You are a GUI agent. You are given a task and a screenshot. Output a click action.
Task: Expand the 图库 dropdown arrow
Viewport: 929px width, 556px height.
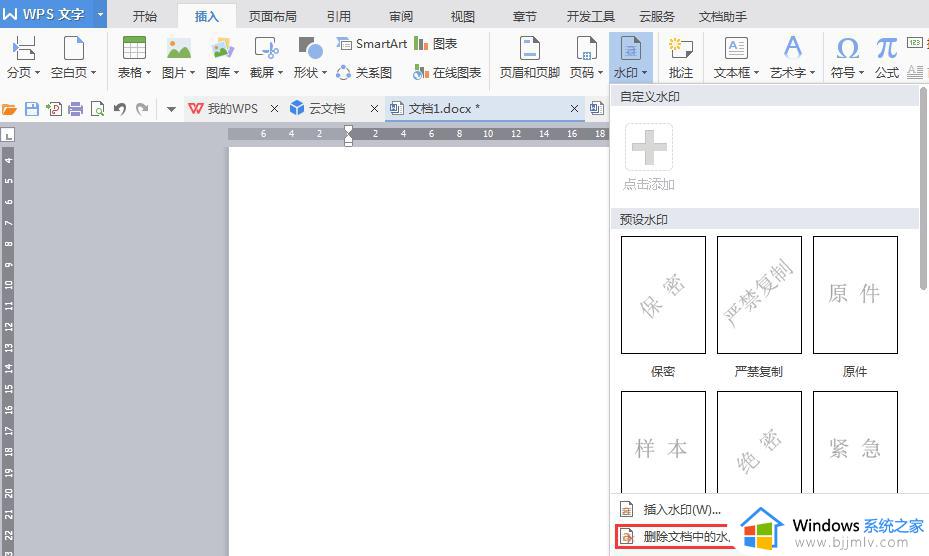pyautogui.click(x=236, y=73)
